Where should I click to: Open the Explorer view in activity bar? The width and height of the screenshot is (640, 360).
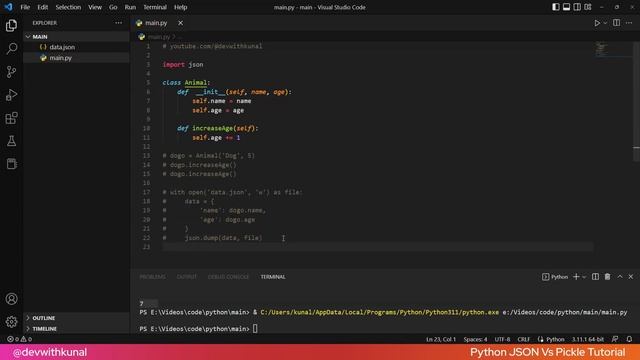tap(11, 26)
